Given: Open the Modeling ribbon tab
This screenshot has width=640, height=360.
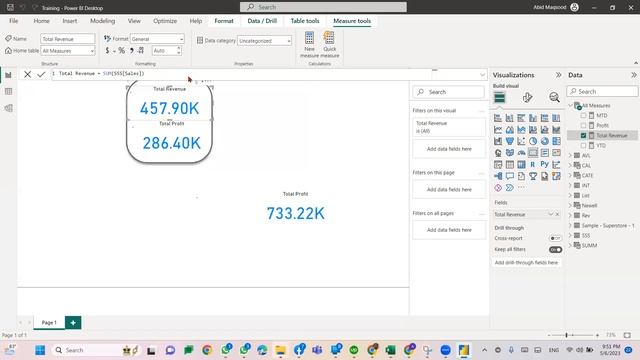Looking at the screenshot, I should [102, 21].
